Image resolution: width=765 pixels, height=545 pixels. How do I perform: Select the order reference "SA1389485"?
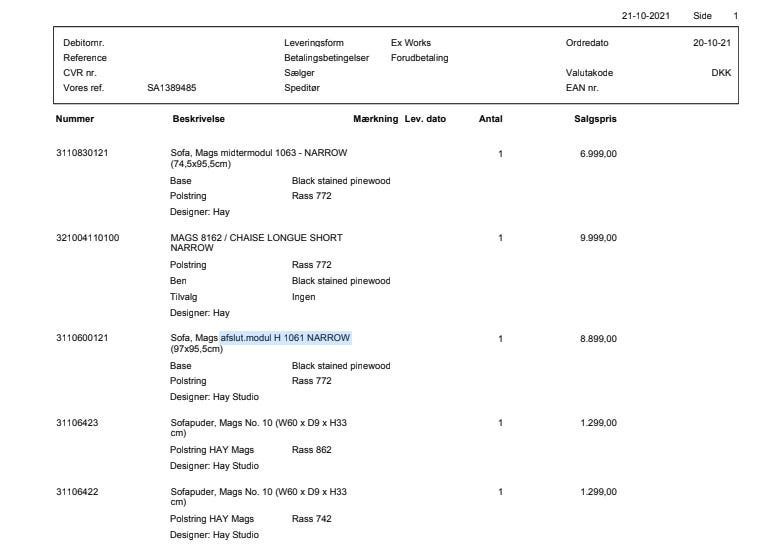pos(172,88)
